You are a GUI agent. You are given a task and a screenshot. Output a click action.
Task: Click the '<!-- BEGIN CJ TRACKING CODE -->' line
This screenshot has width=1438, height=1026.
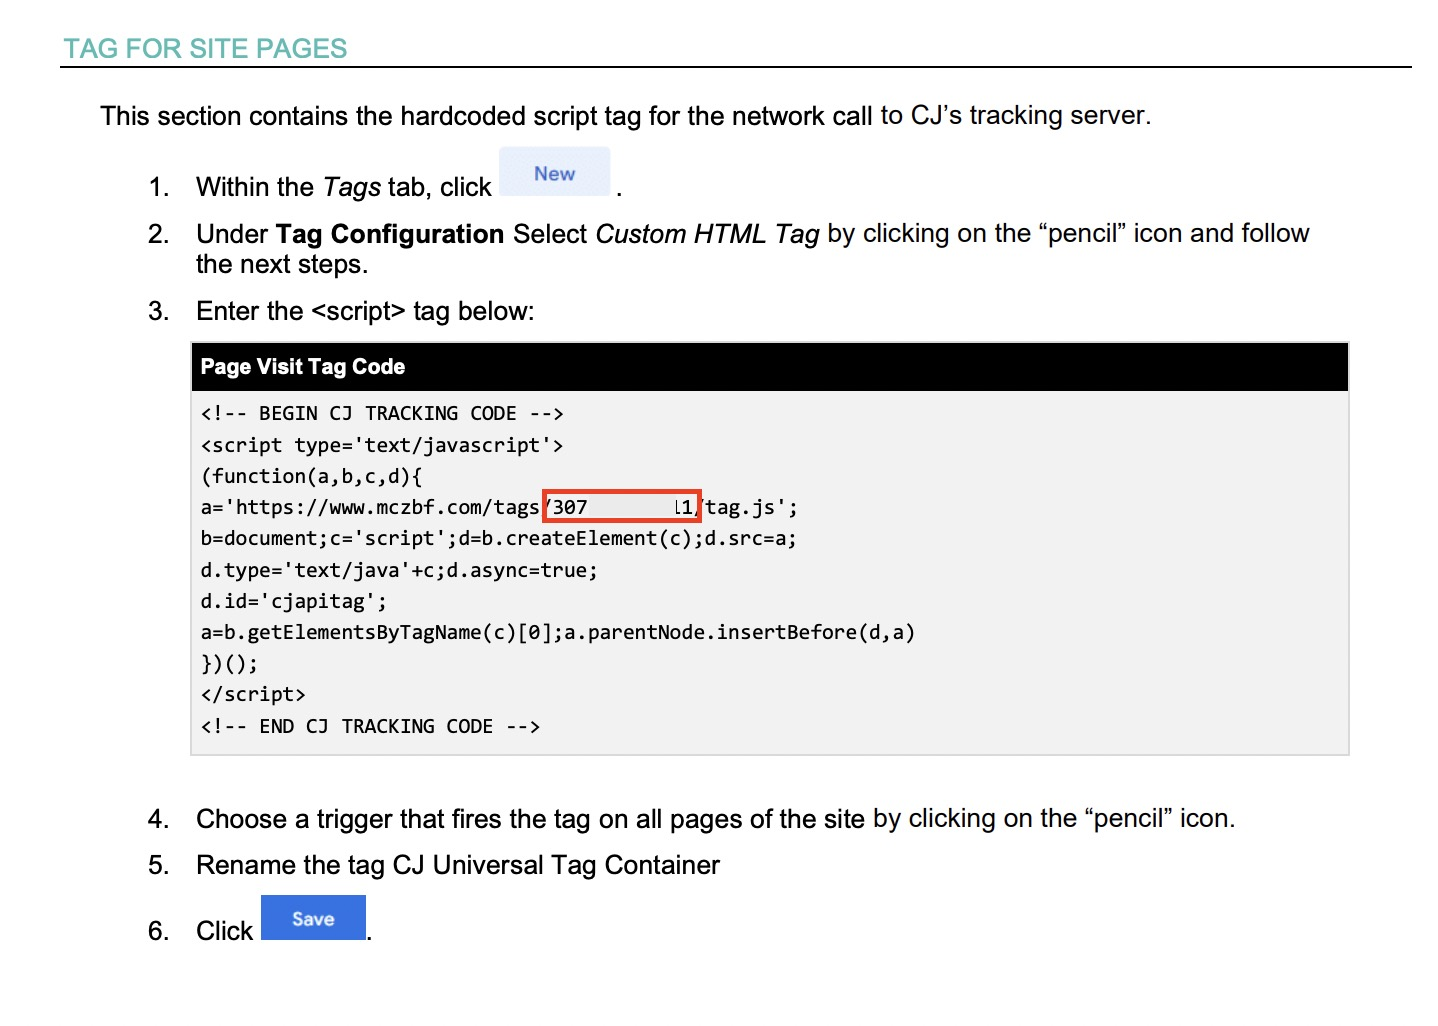pyautogui.click(x=382, y=414)
